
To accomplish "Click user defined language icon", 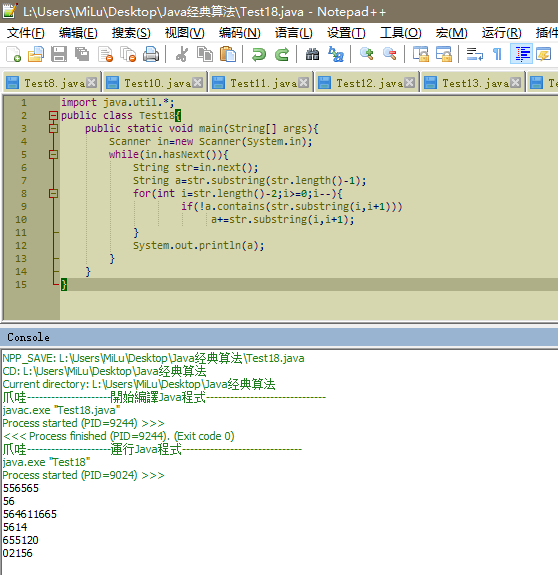I will click(x=544, y=54).
